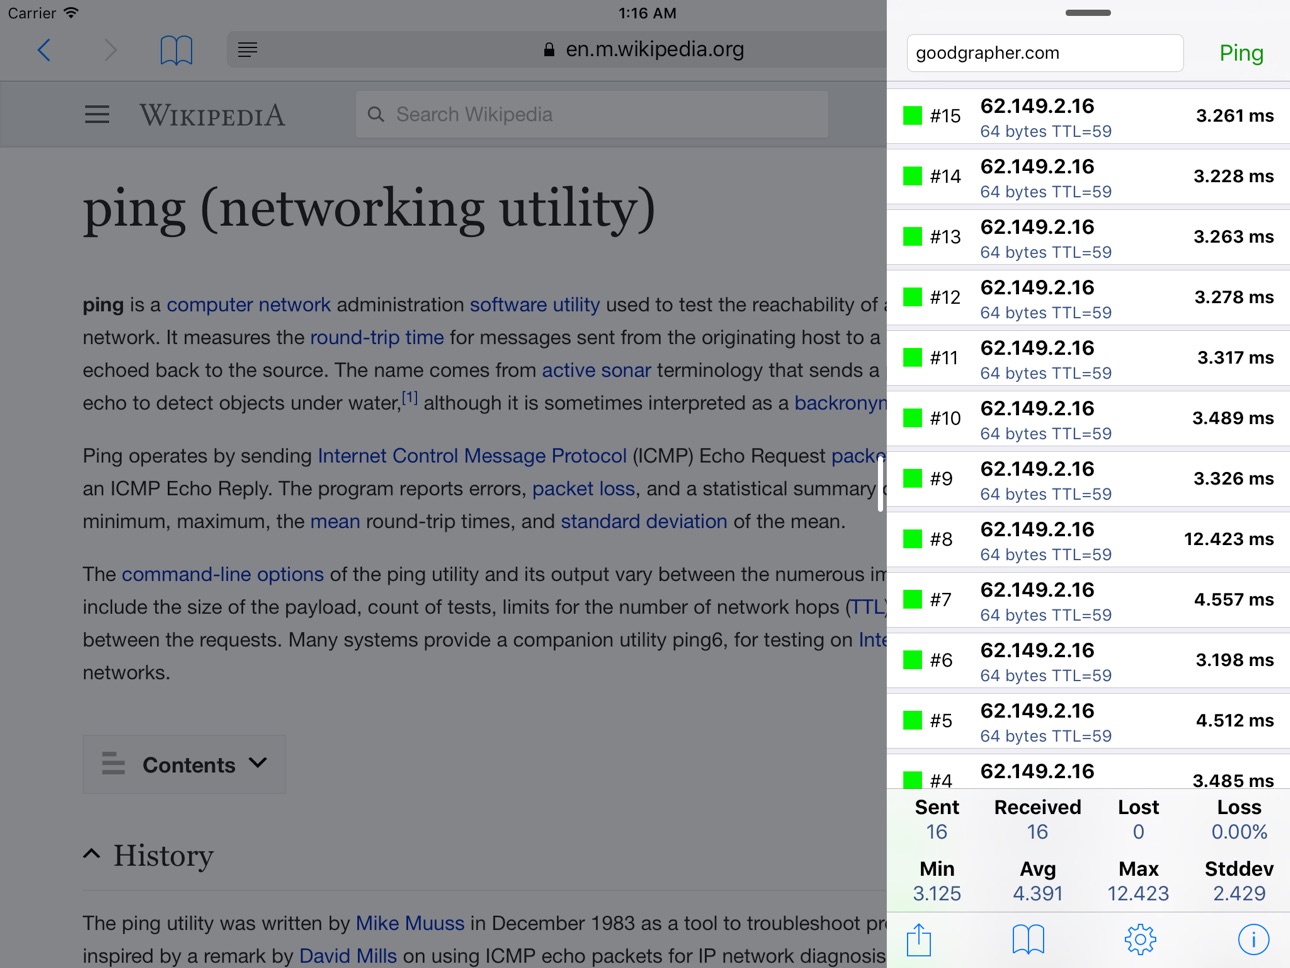Tap the Loss percentage 0.00%
This screenshot has height=968, width=1290.
1239,832
